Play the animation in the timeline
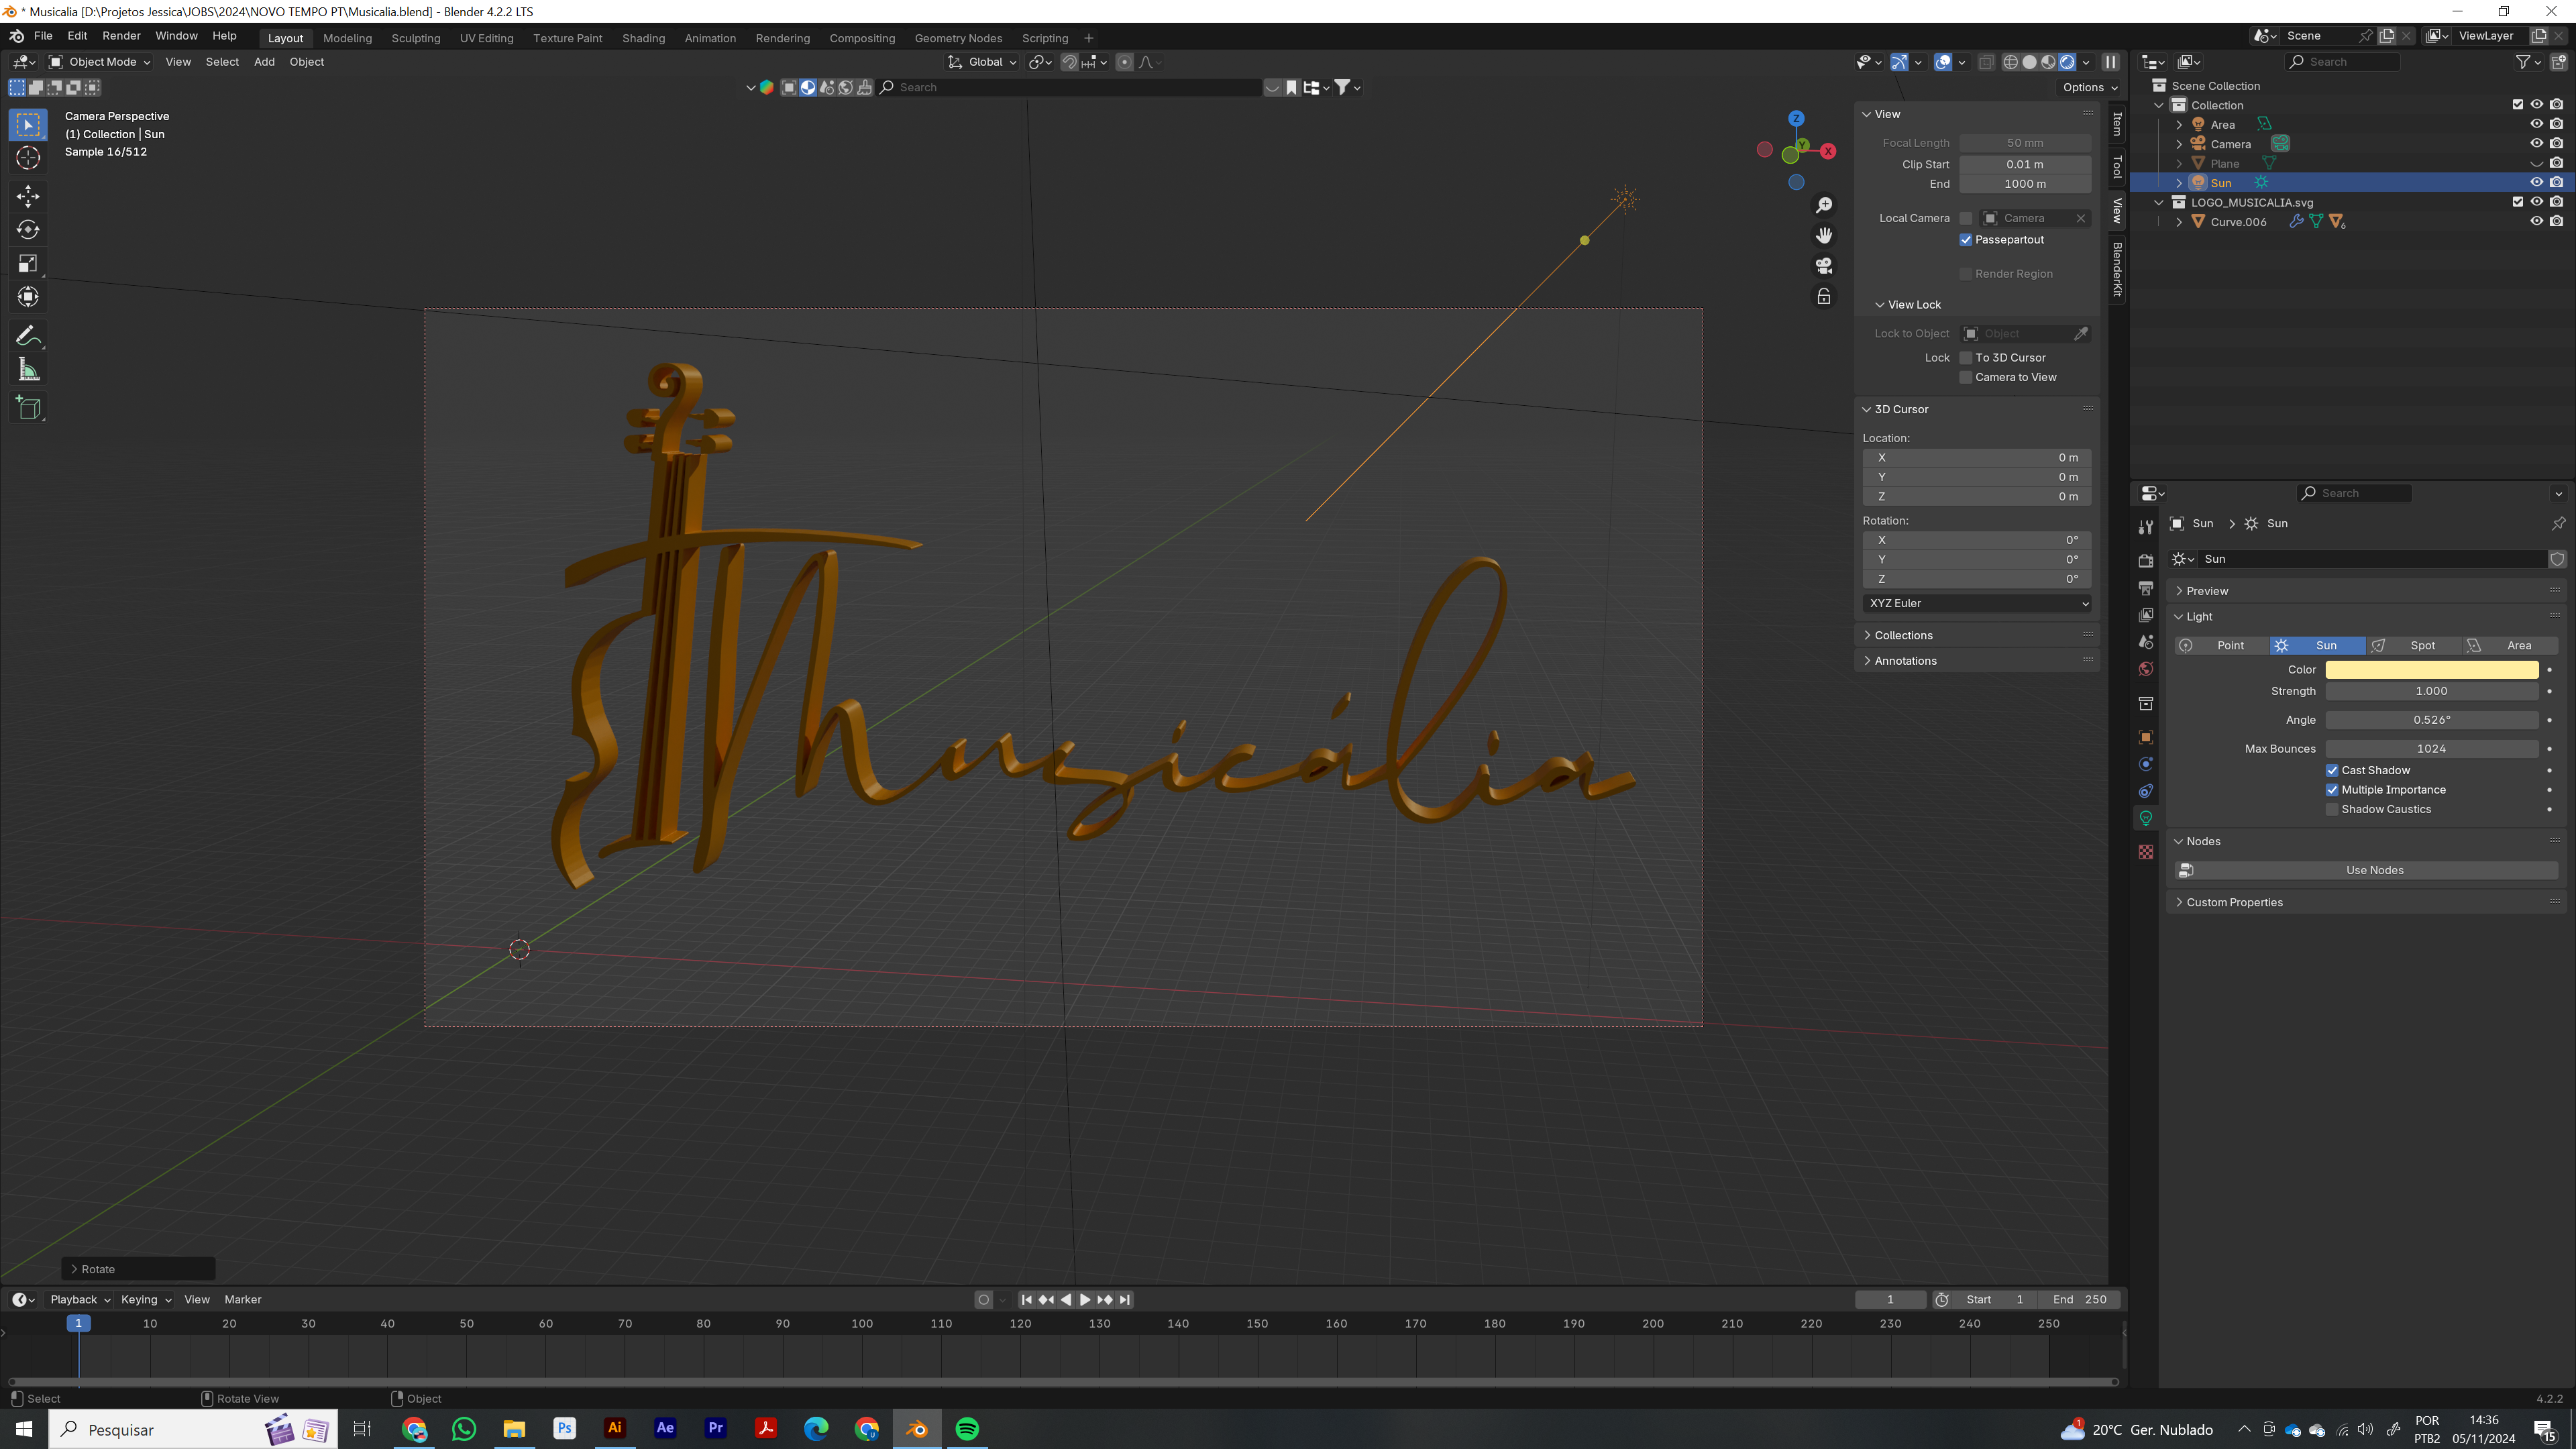This screenshot has width=2576, height=1449. (1084, 1300)
